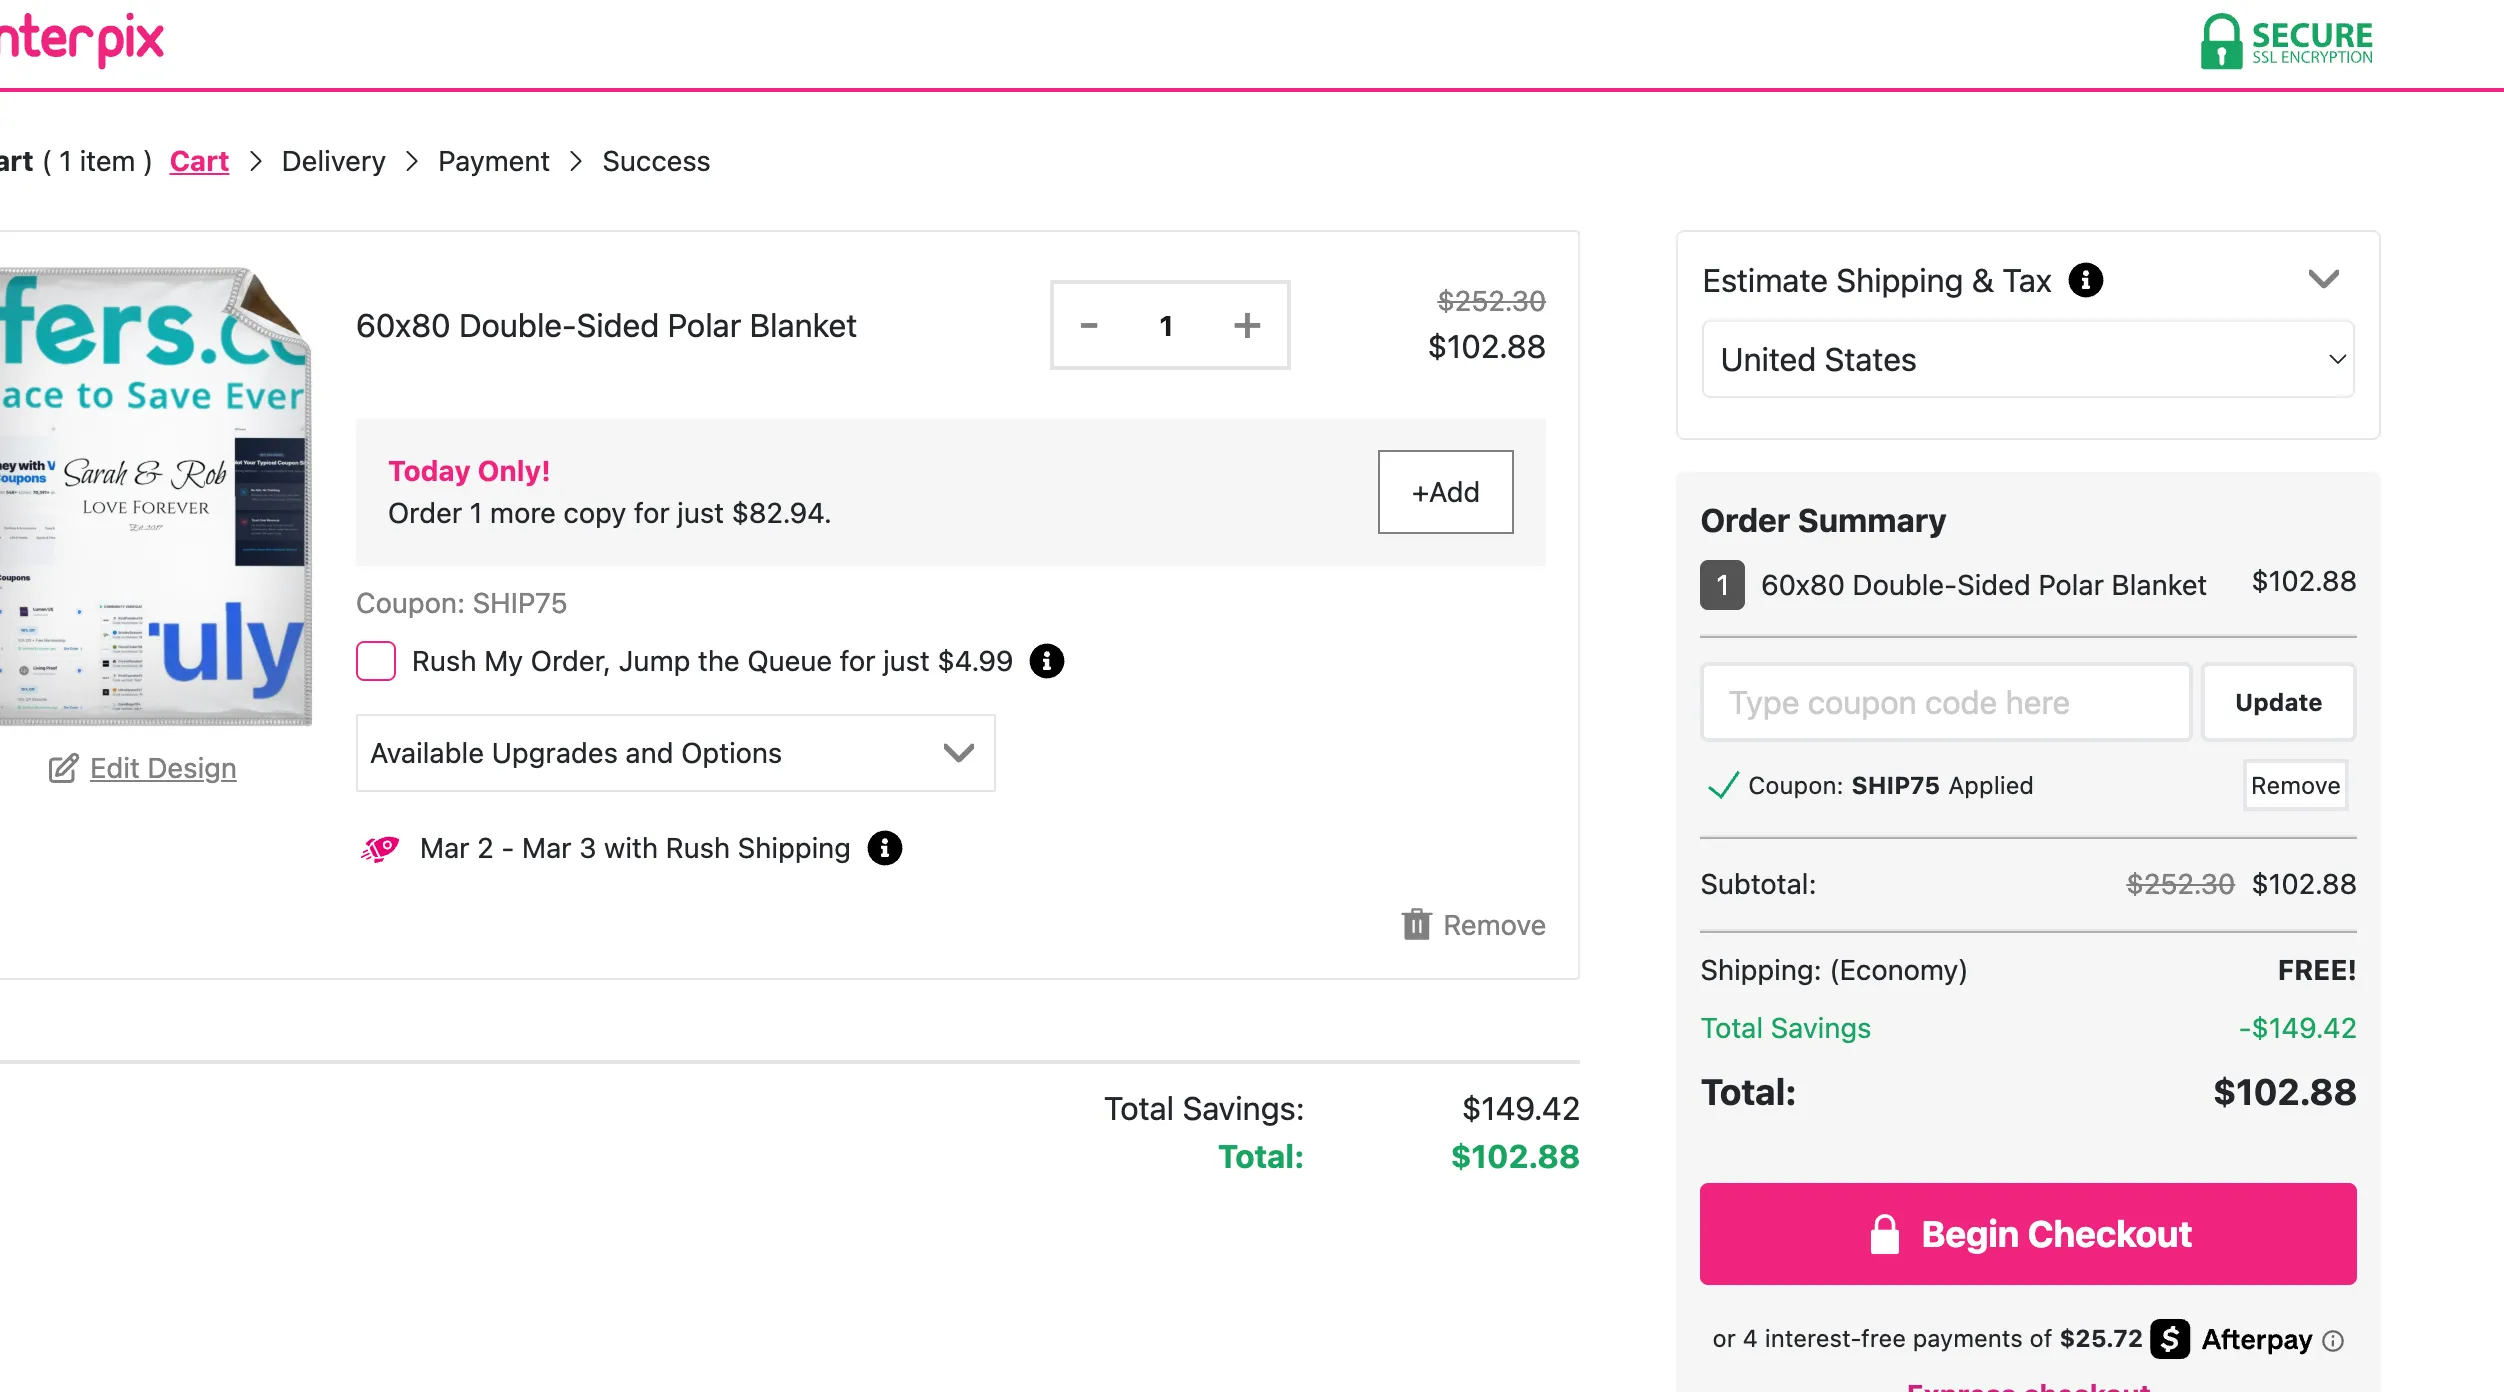The height and width of the screenshot is (1392, 2504).
Task: Click Estimate Shipping & Tax info icon
Action: pyautogui.click(x=2086, y=280)
